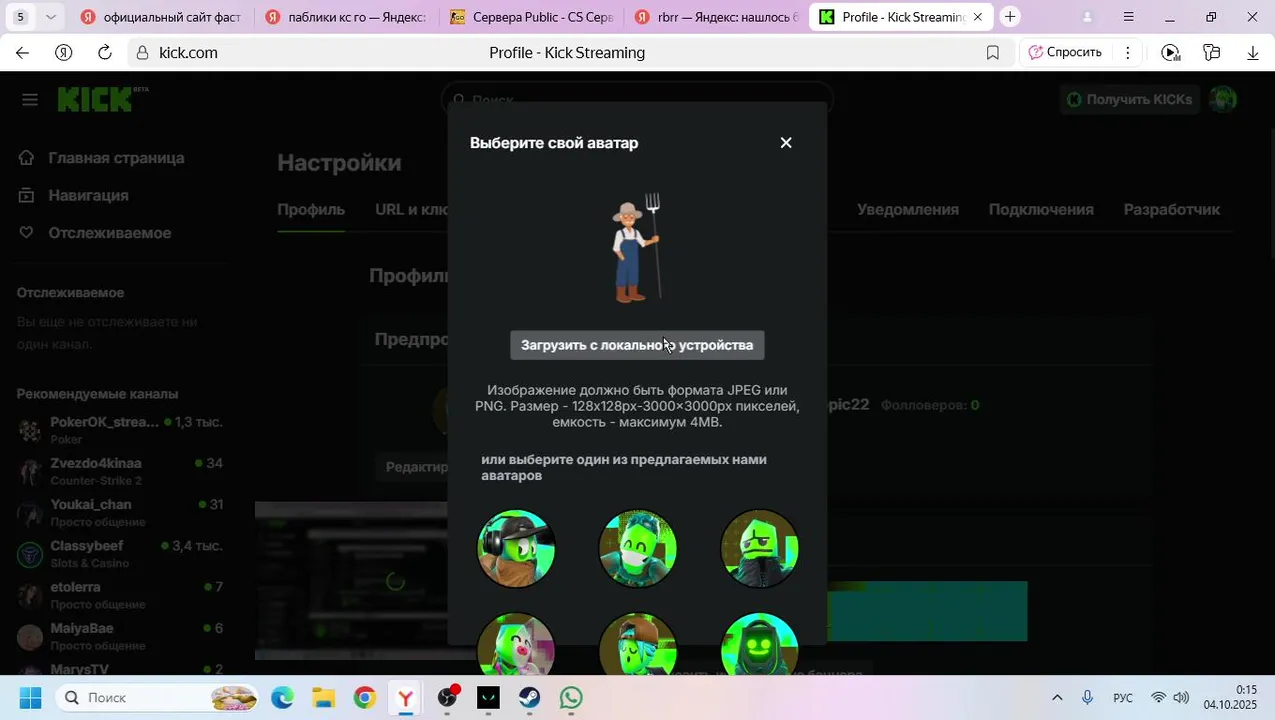Viewport: 1275px width, 720px height.
Task: Show hidden system tray icons
Action: [1057, 698]
